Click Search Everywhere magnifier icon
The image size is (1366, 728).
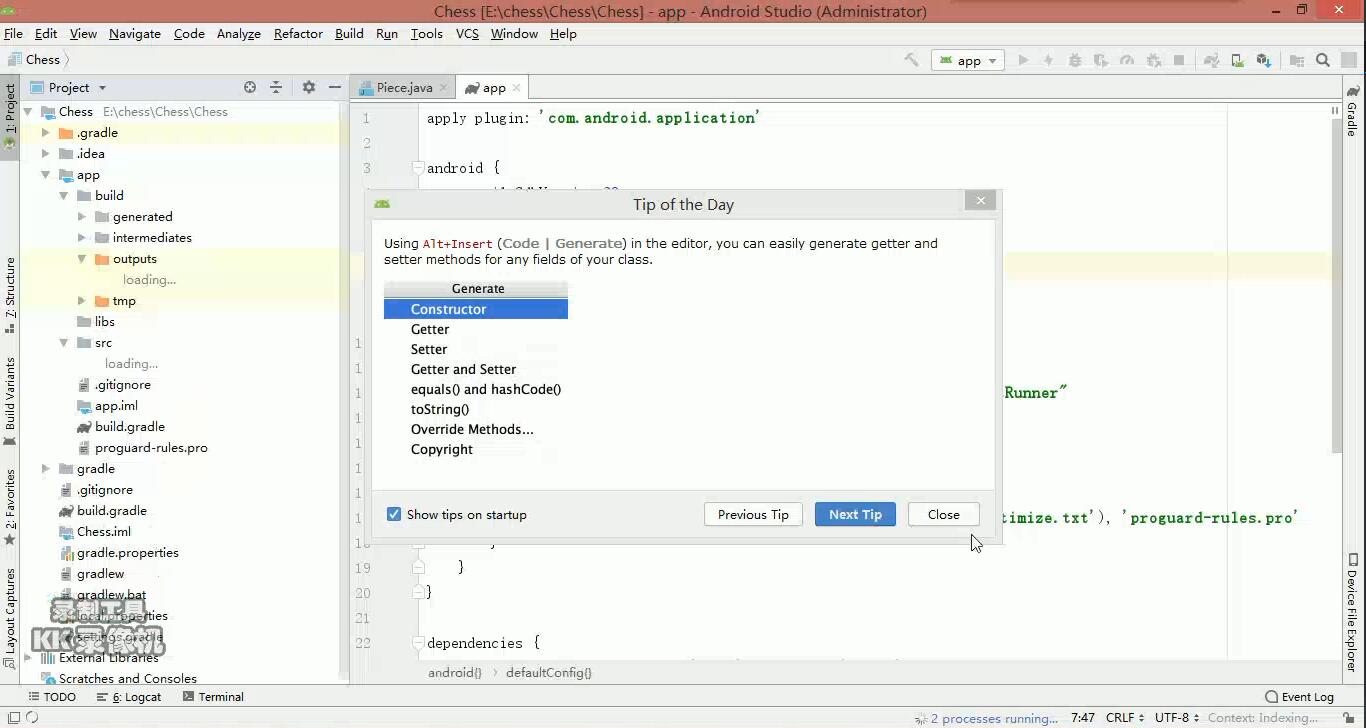(x=1323, y=60)
